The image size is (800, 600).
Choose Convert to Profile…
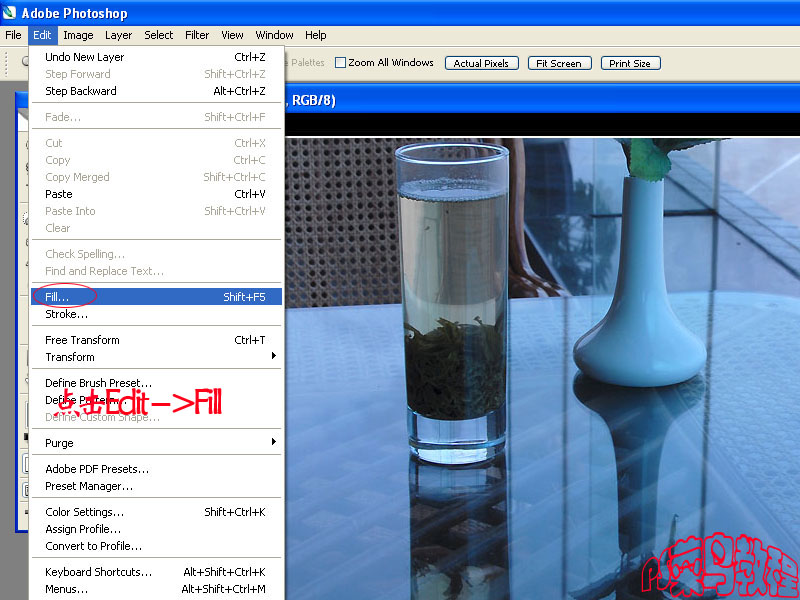click(156, 546)
